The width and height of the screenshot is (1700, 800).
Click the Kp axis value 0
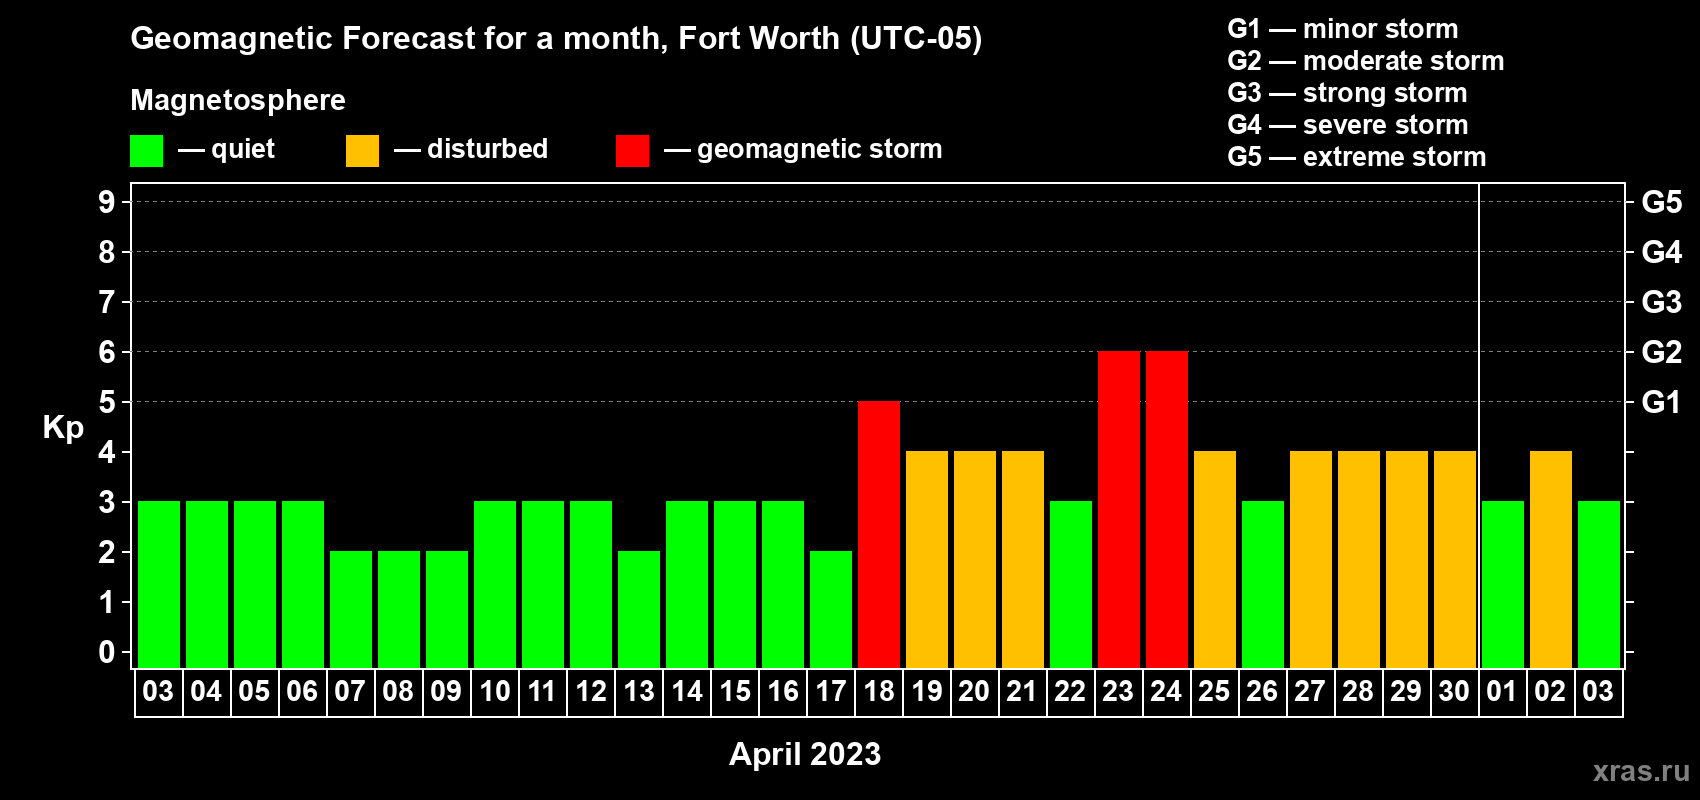[x=107, y=652]
